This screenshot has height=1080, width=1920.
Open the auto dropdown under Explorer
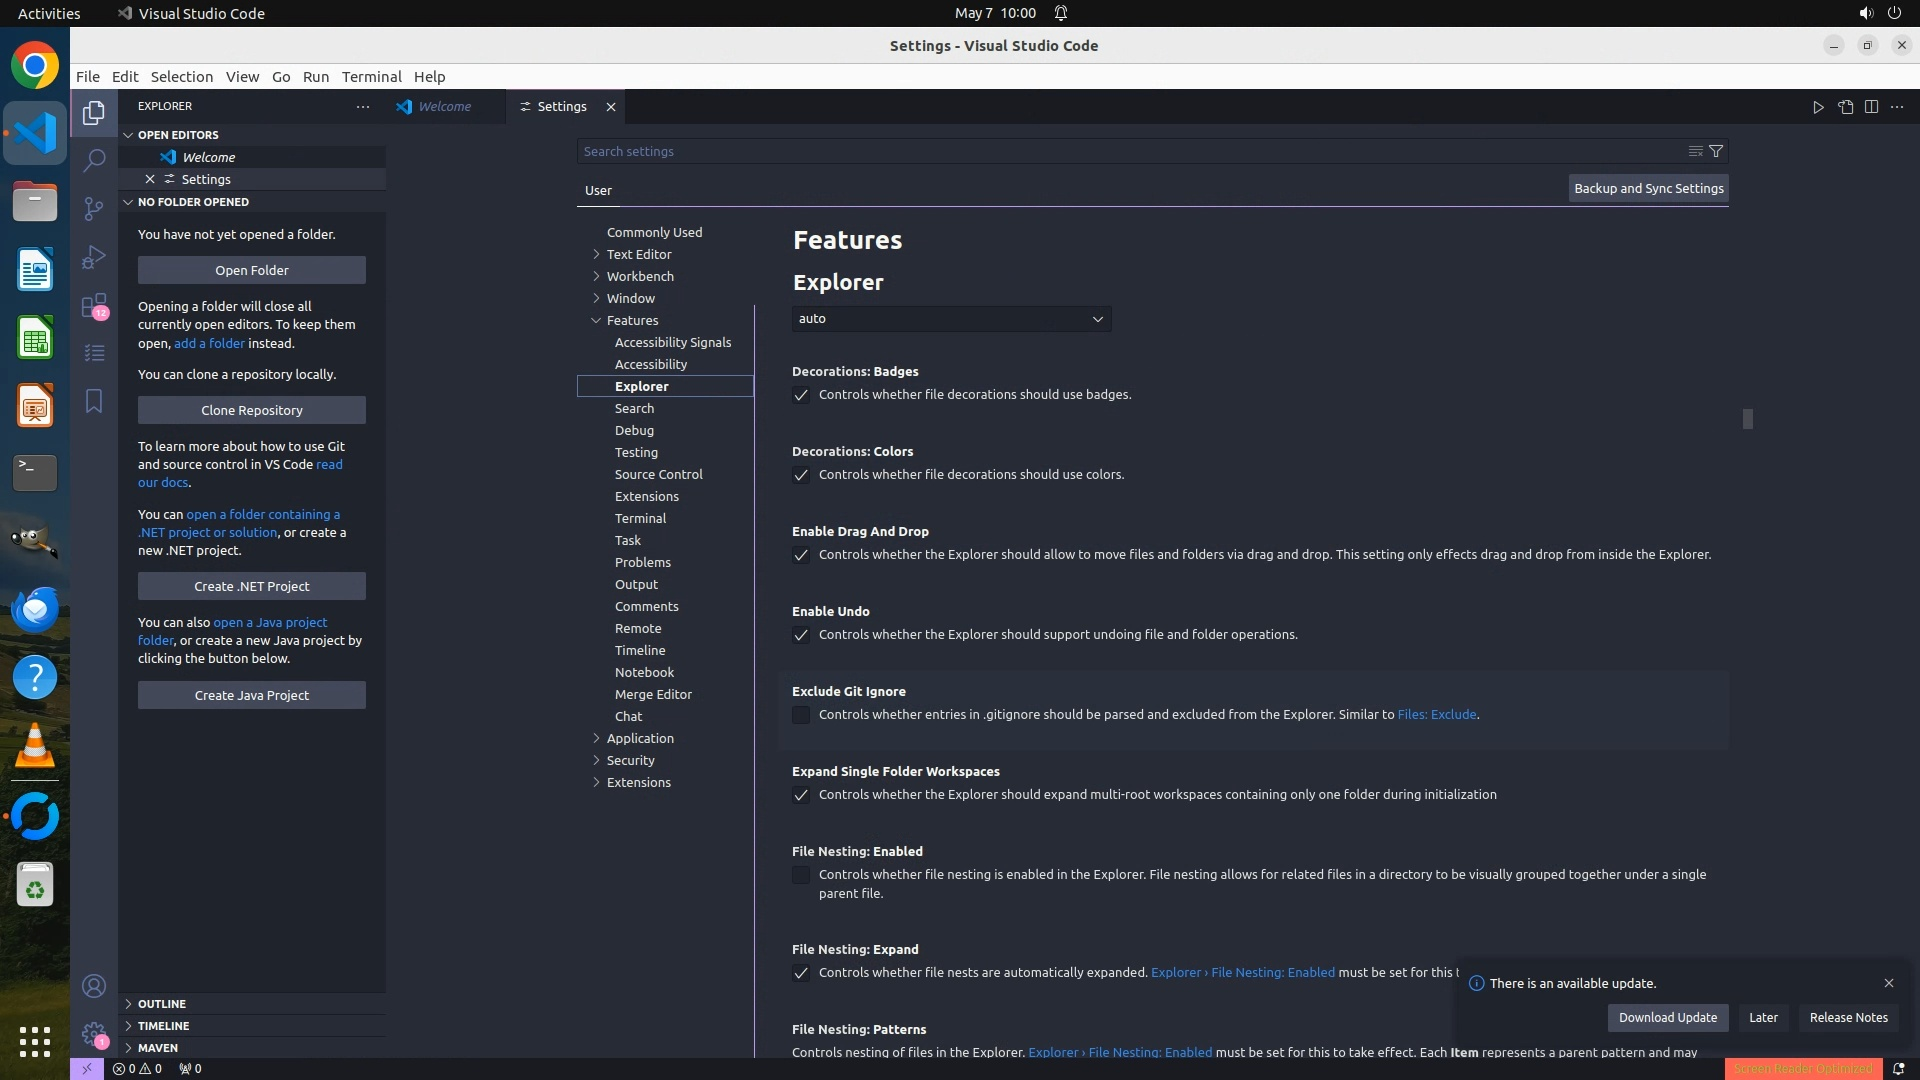pos(951,319)
